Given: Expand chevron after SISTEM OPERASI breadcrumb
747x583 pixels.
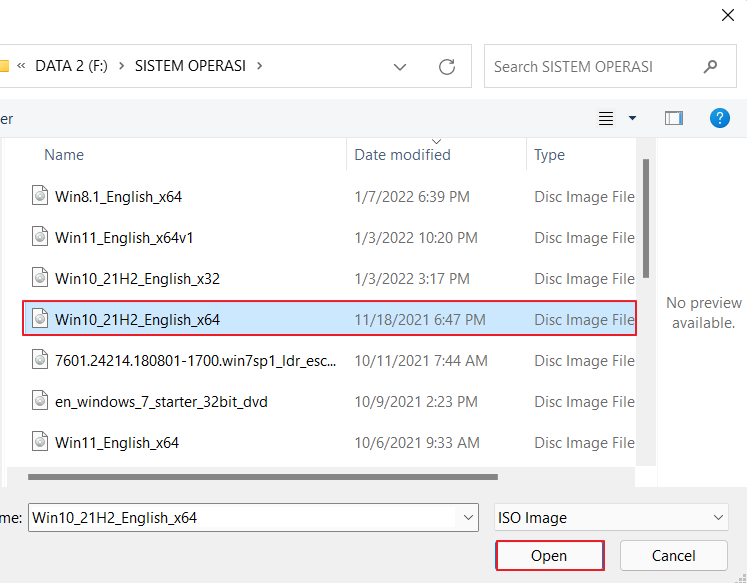Looking at the screenshot, I should tap(260, 66).
